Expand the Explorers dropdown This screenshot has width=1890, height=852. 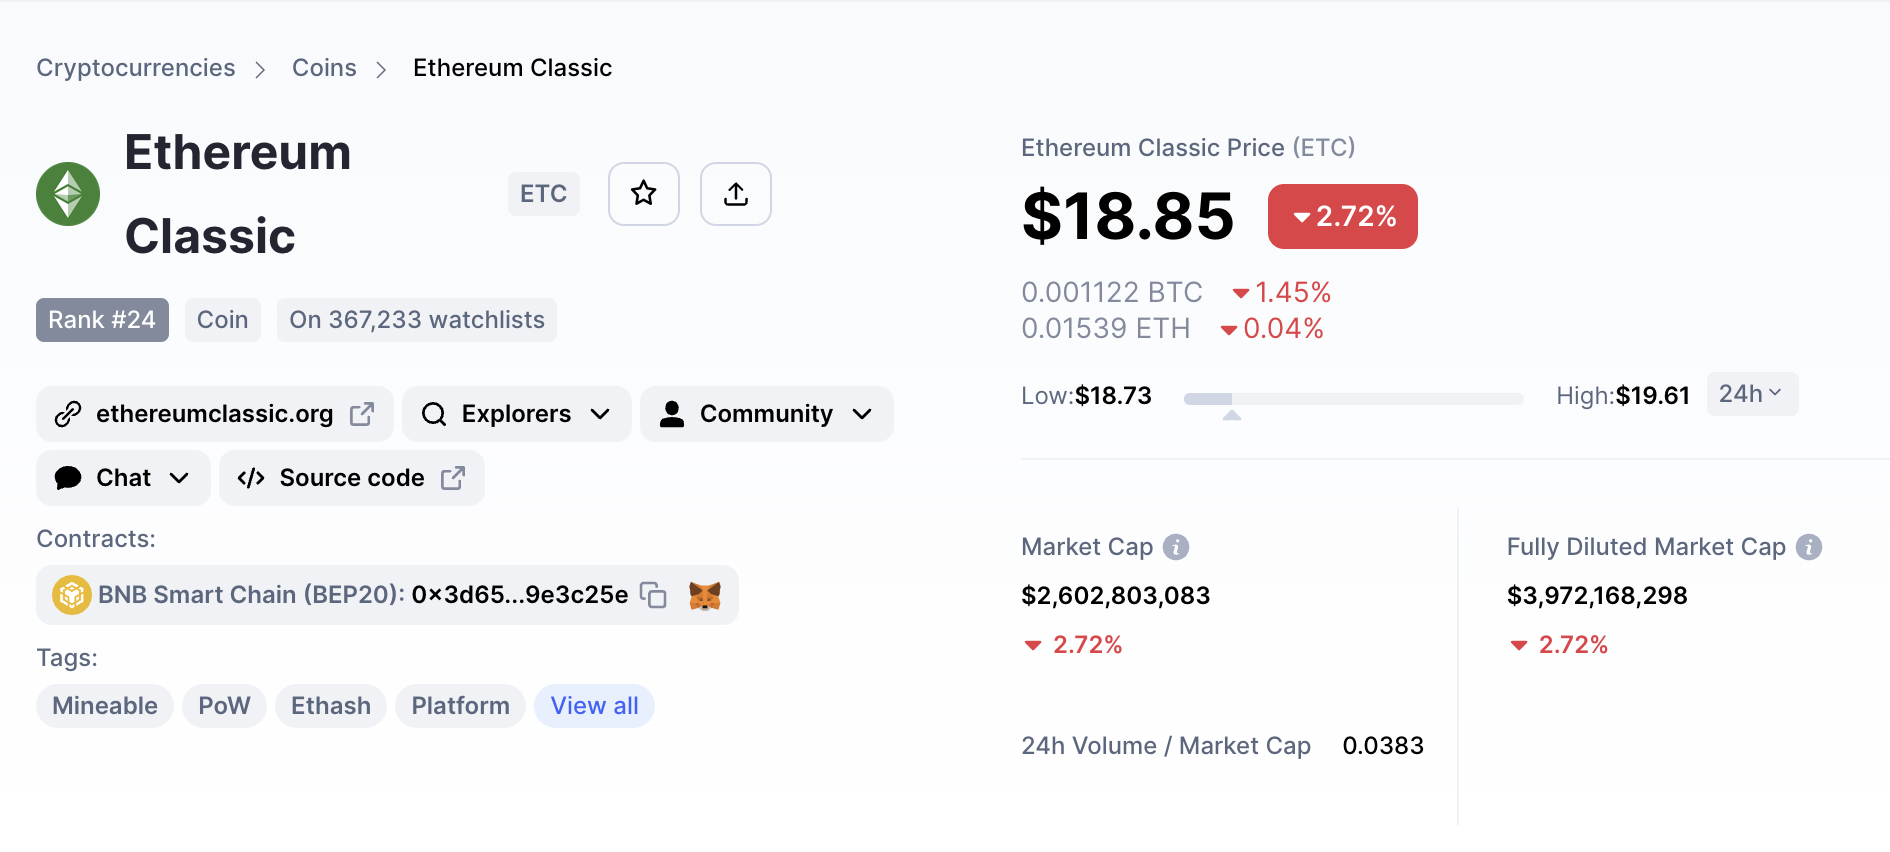click(516, 414)
